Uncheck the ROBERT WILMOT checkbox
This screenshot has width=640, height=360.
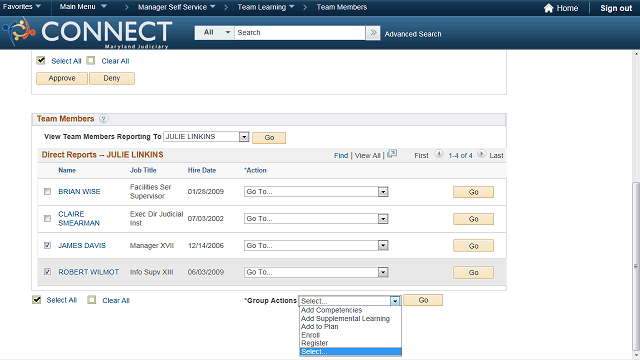pos(47,271)
